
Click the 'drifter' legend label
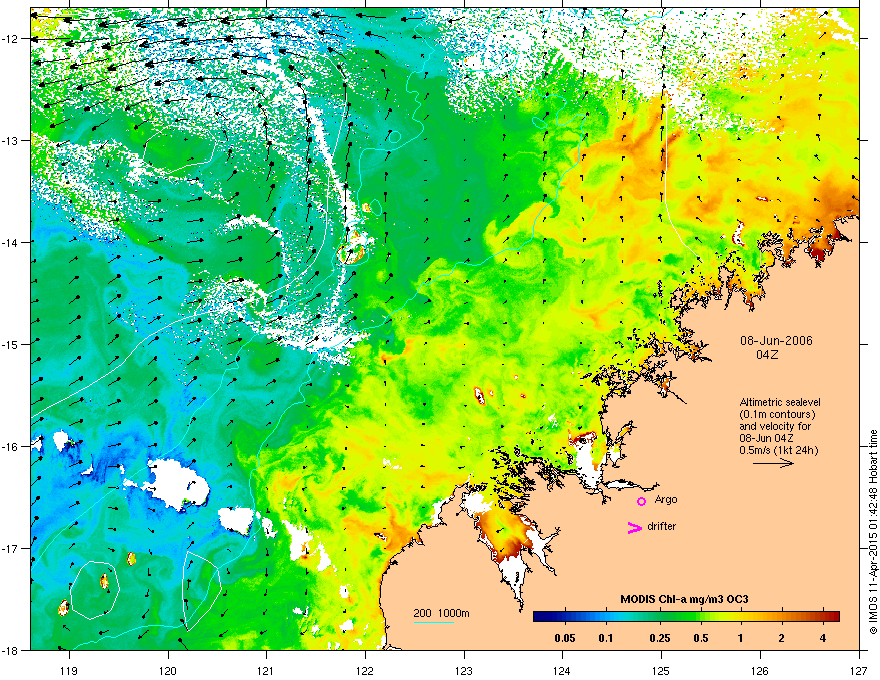tap(662, 526)
